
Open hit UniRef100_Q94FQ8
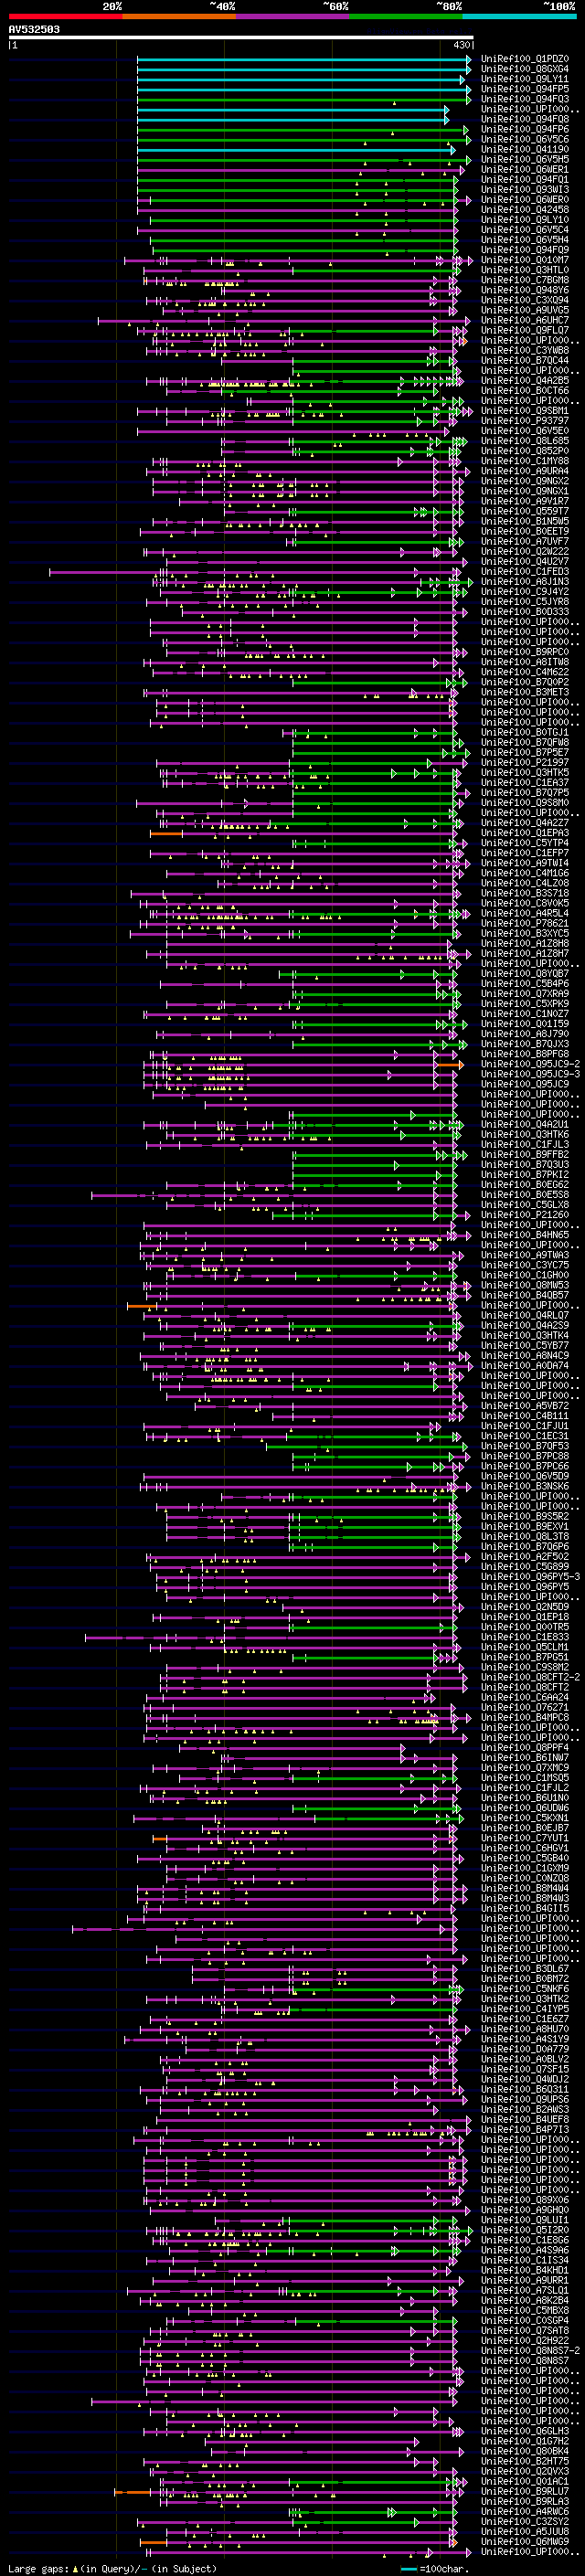tap(525, 119)
